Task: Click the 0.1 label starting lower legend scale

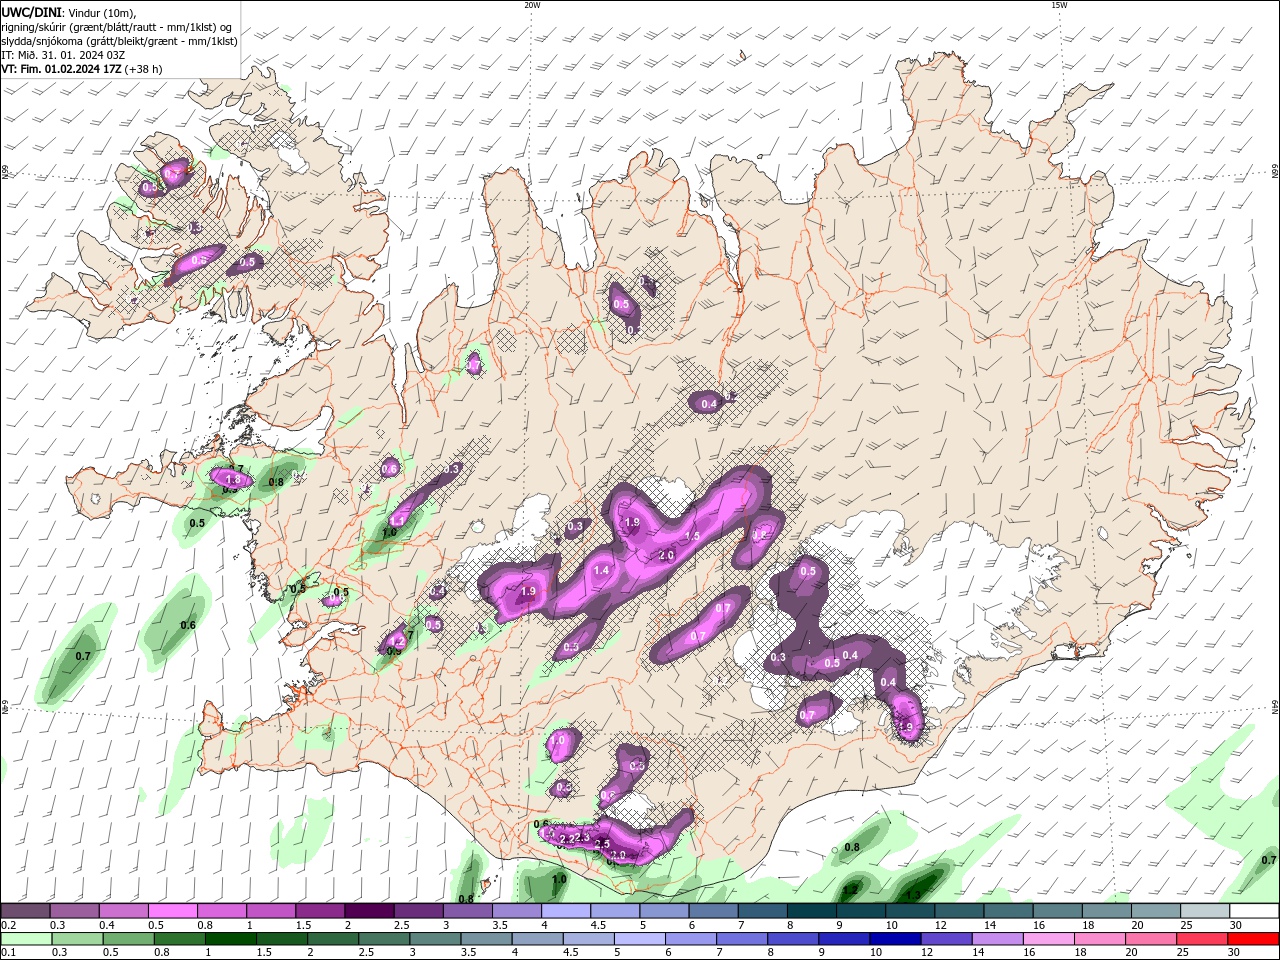Action: pyautogui.click(x=8, y=953)
